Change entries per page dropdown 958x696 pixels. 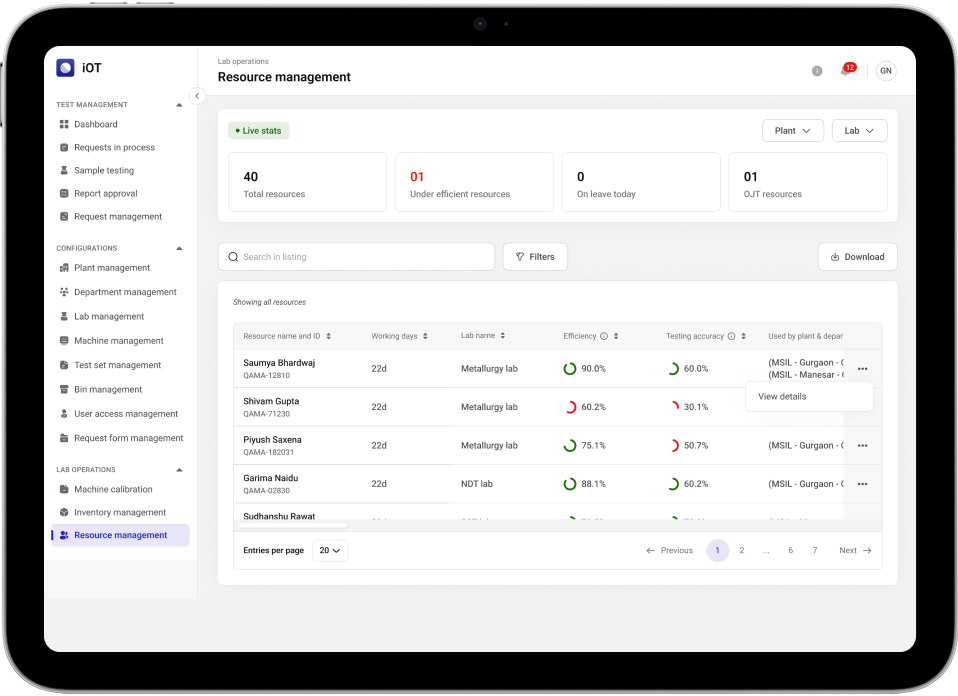click(x=330, y=550)
